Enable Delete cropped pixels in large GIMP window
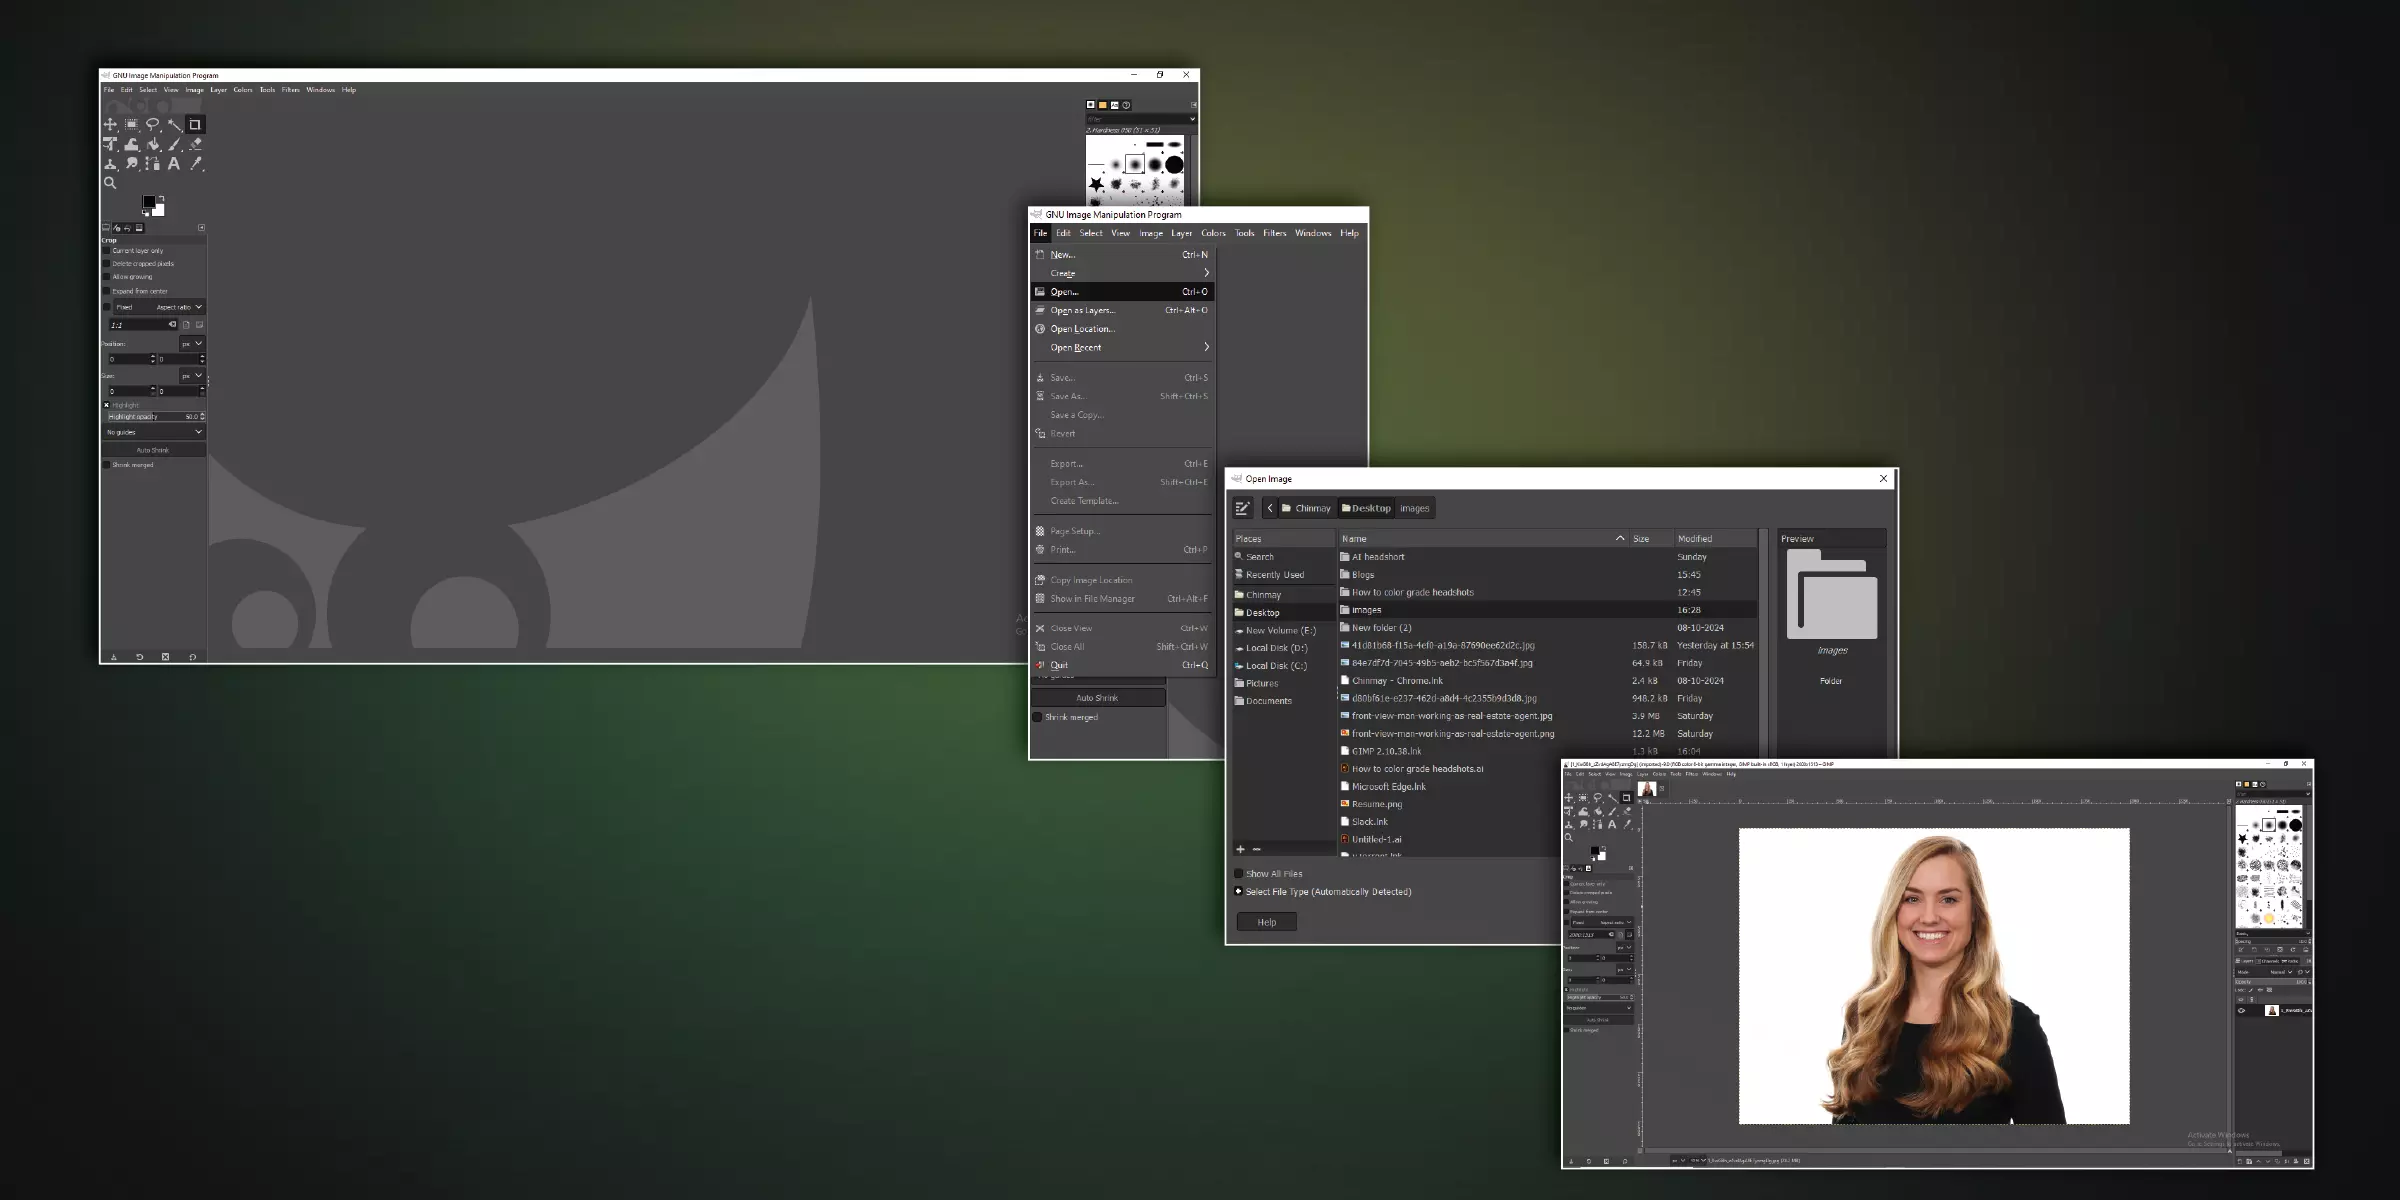The width and height of the screenshot is (2400, 1200). click(x=106, y=264)
